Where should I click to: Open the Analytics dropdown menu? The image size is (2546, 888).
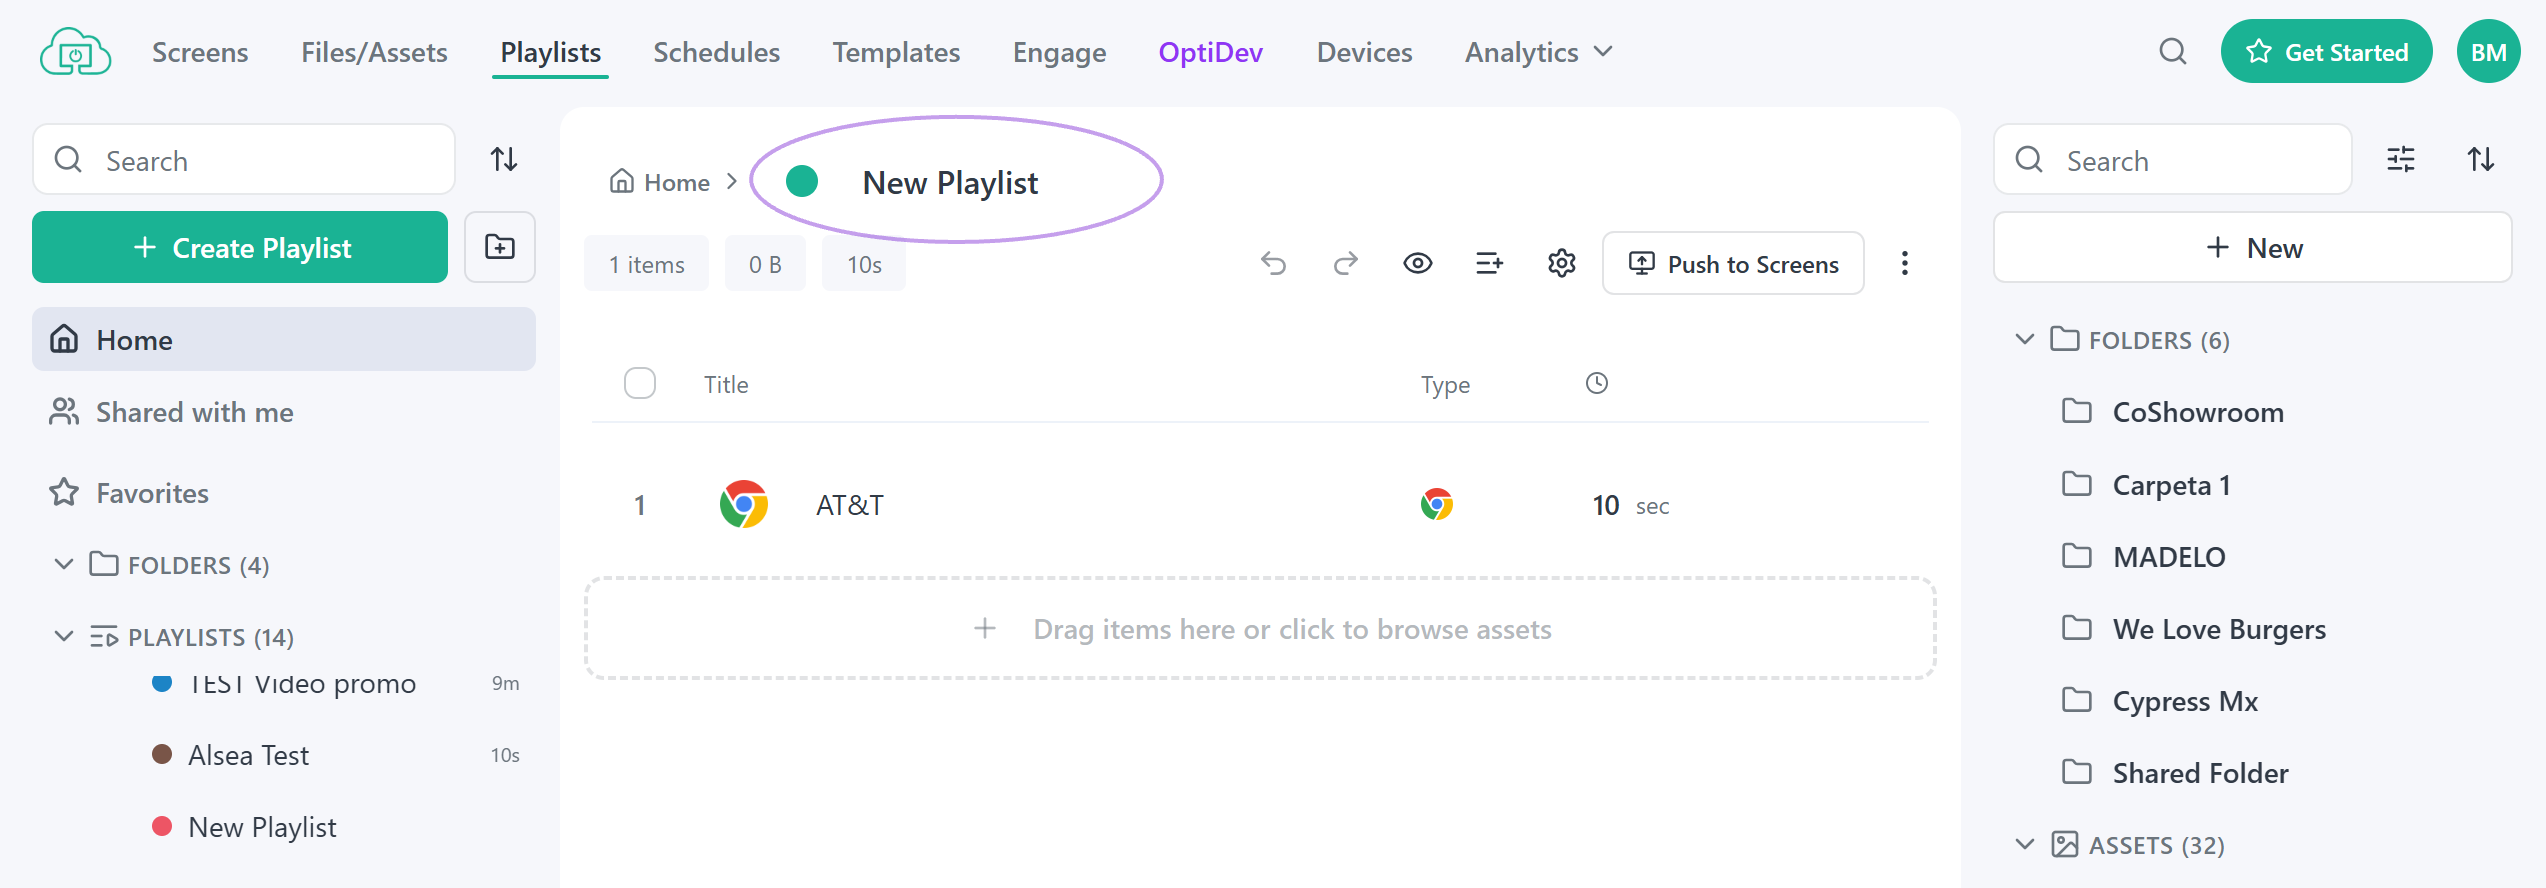1539,52
